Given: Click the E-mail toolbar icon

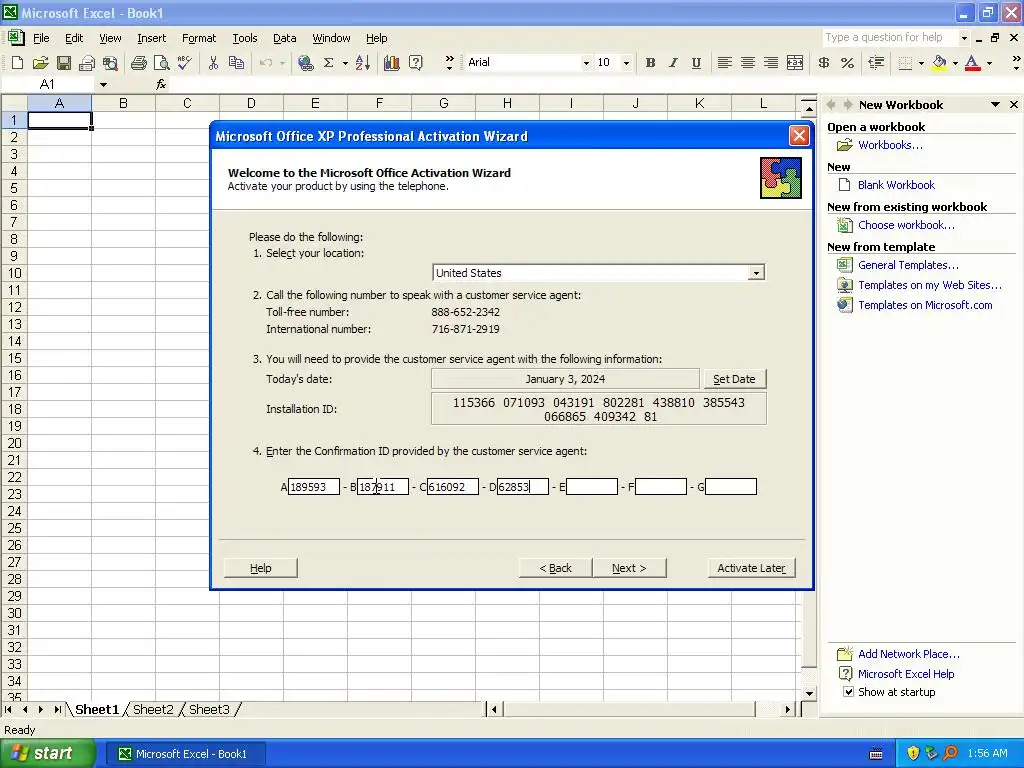Looking at the screenshot, I should point(87,63).
